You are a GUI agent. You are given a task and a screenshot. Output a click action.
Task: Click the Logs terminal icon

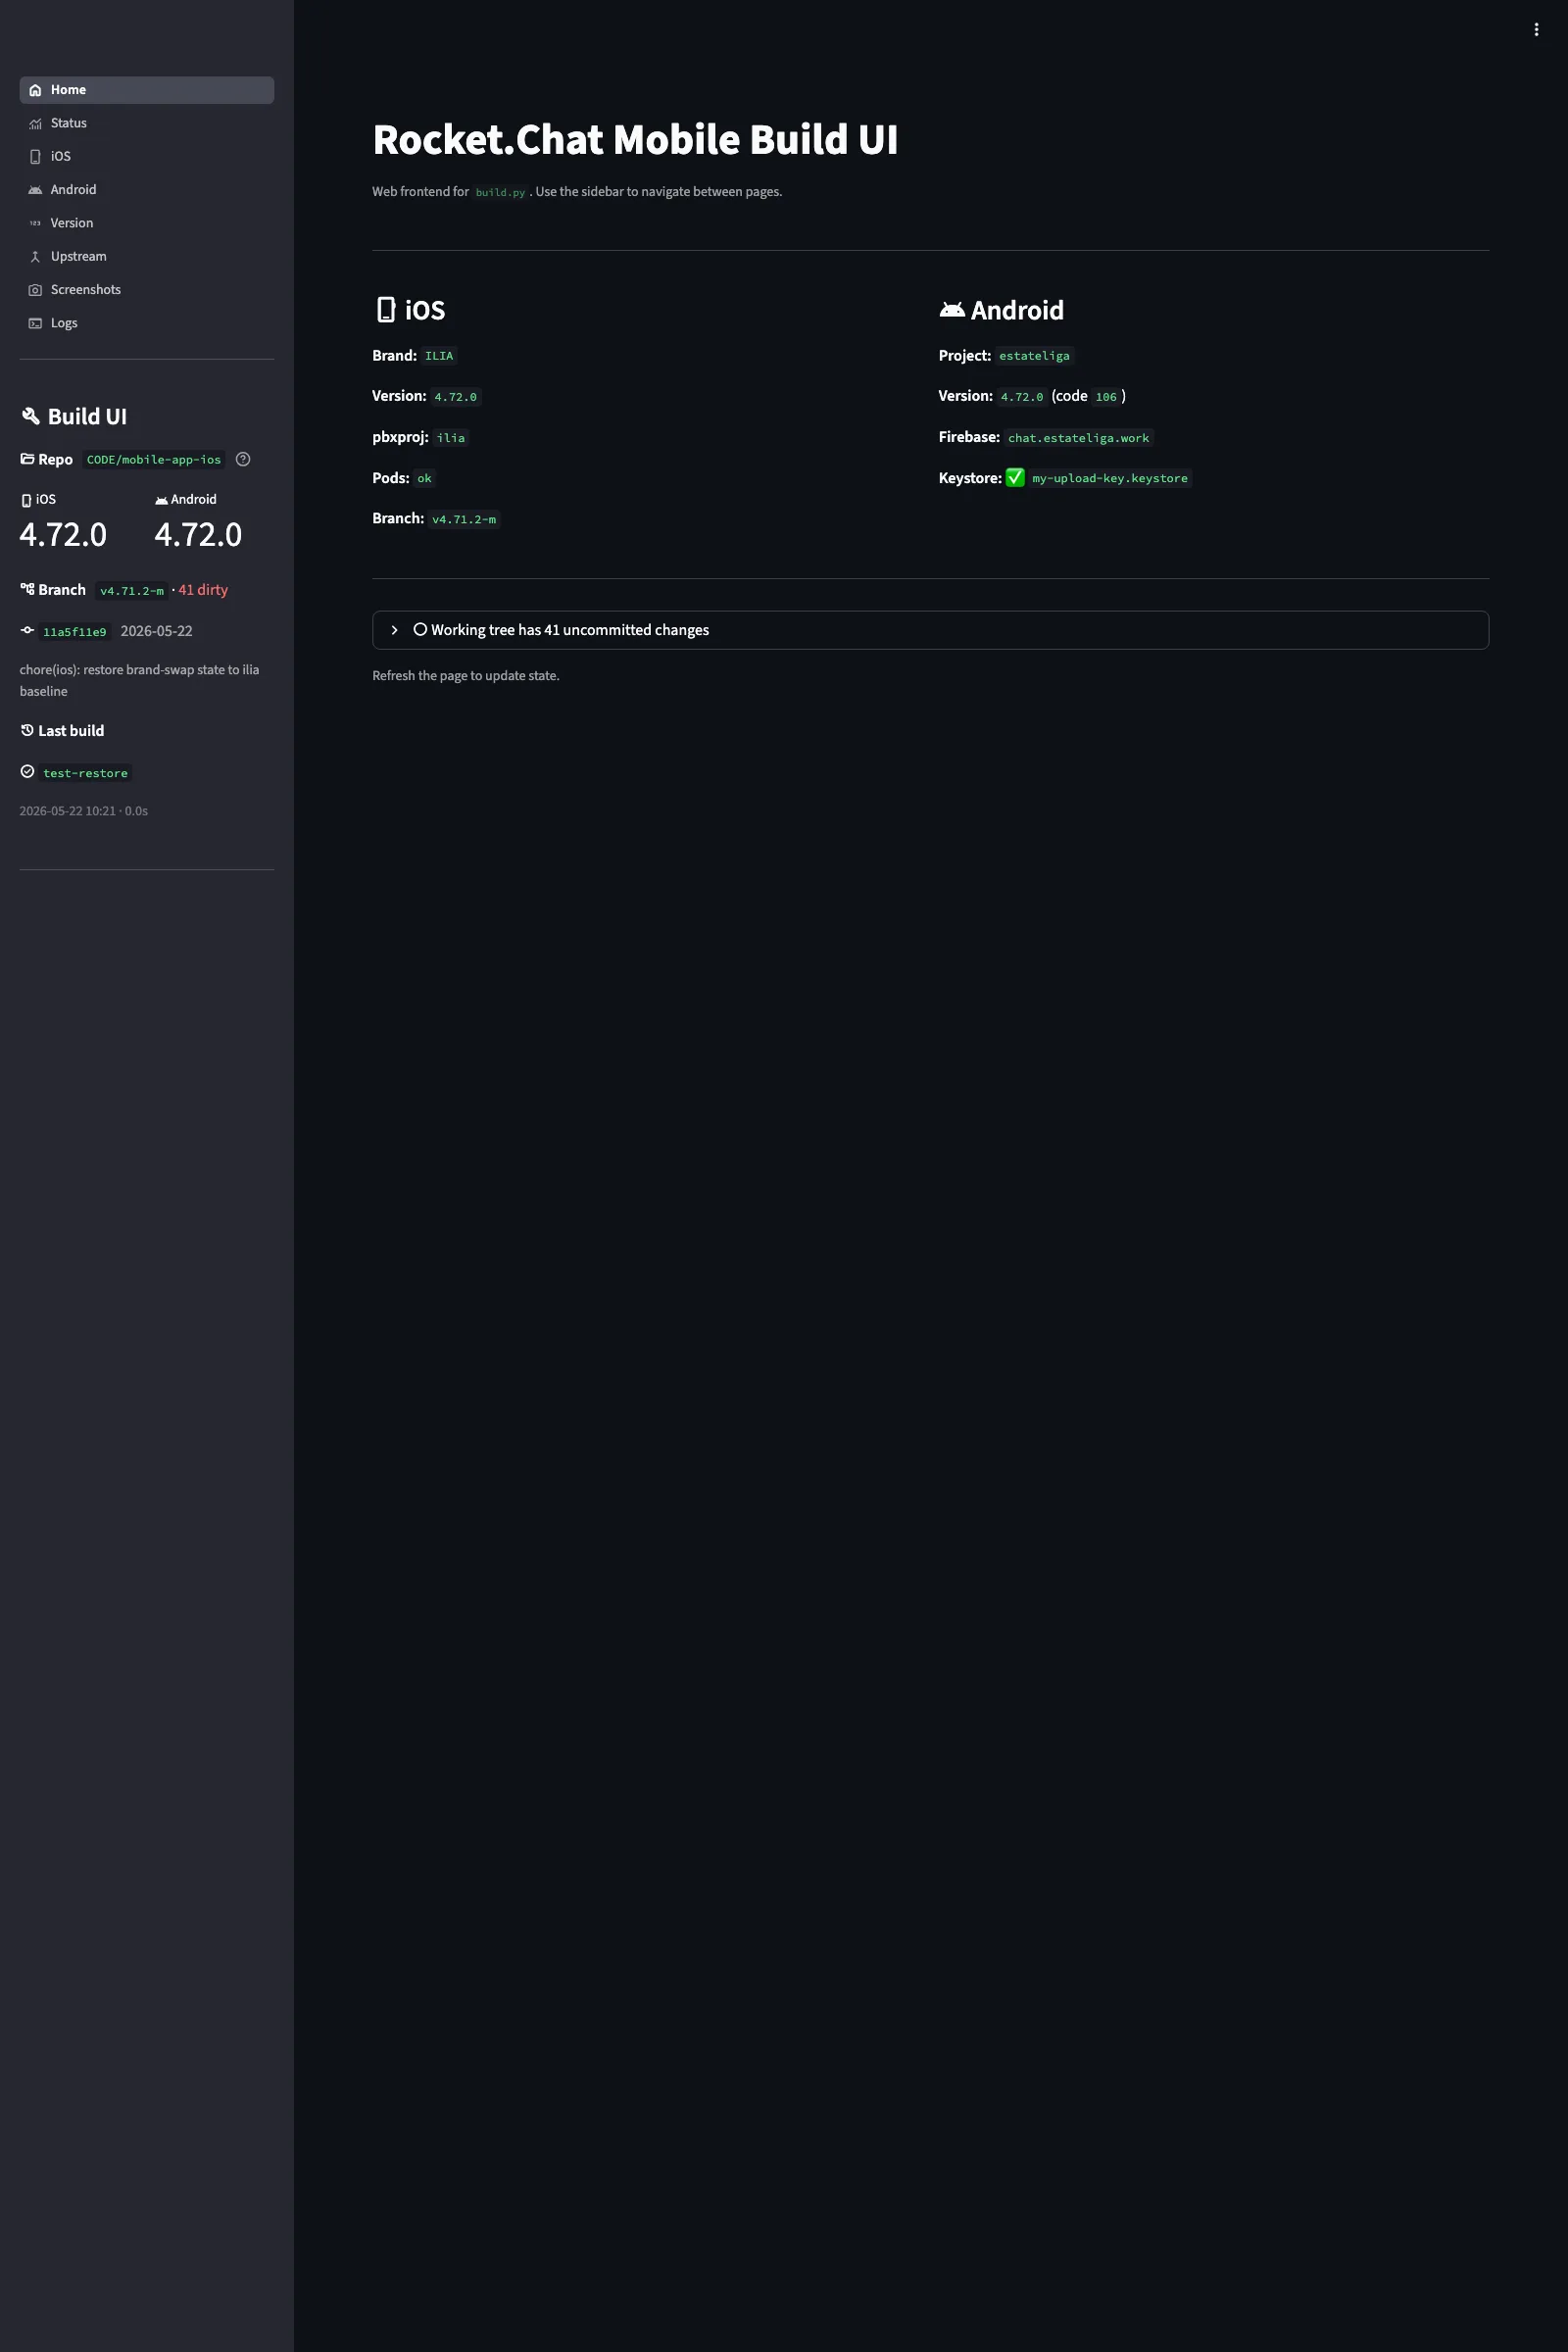point(35,323)
